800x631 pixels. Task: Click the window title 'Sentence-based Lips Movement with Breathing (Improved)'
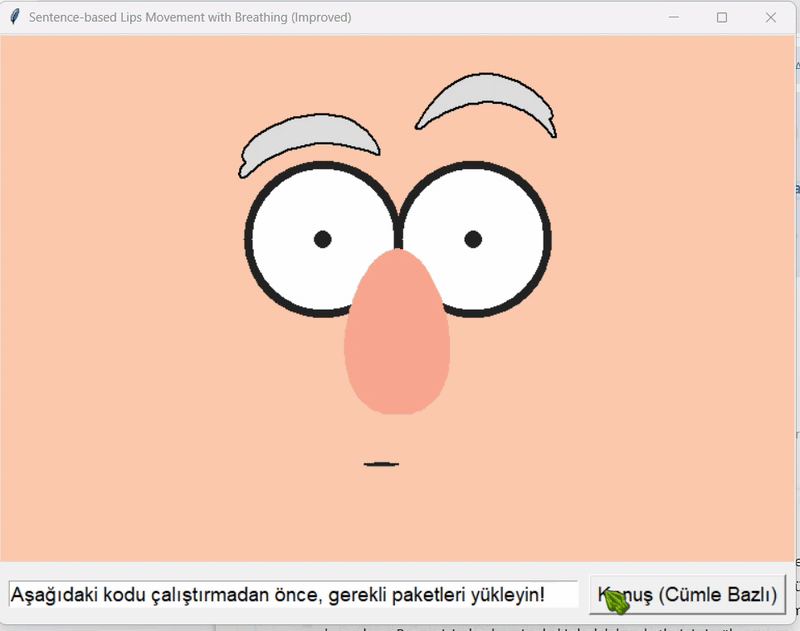190,17
